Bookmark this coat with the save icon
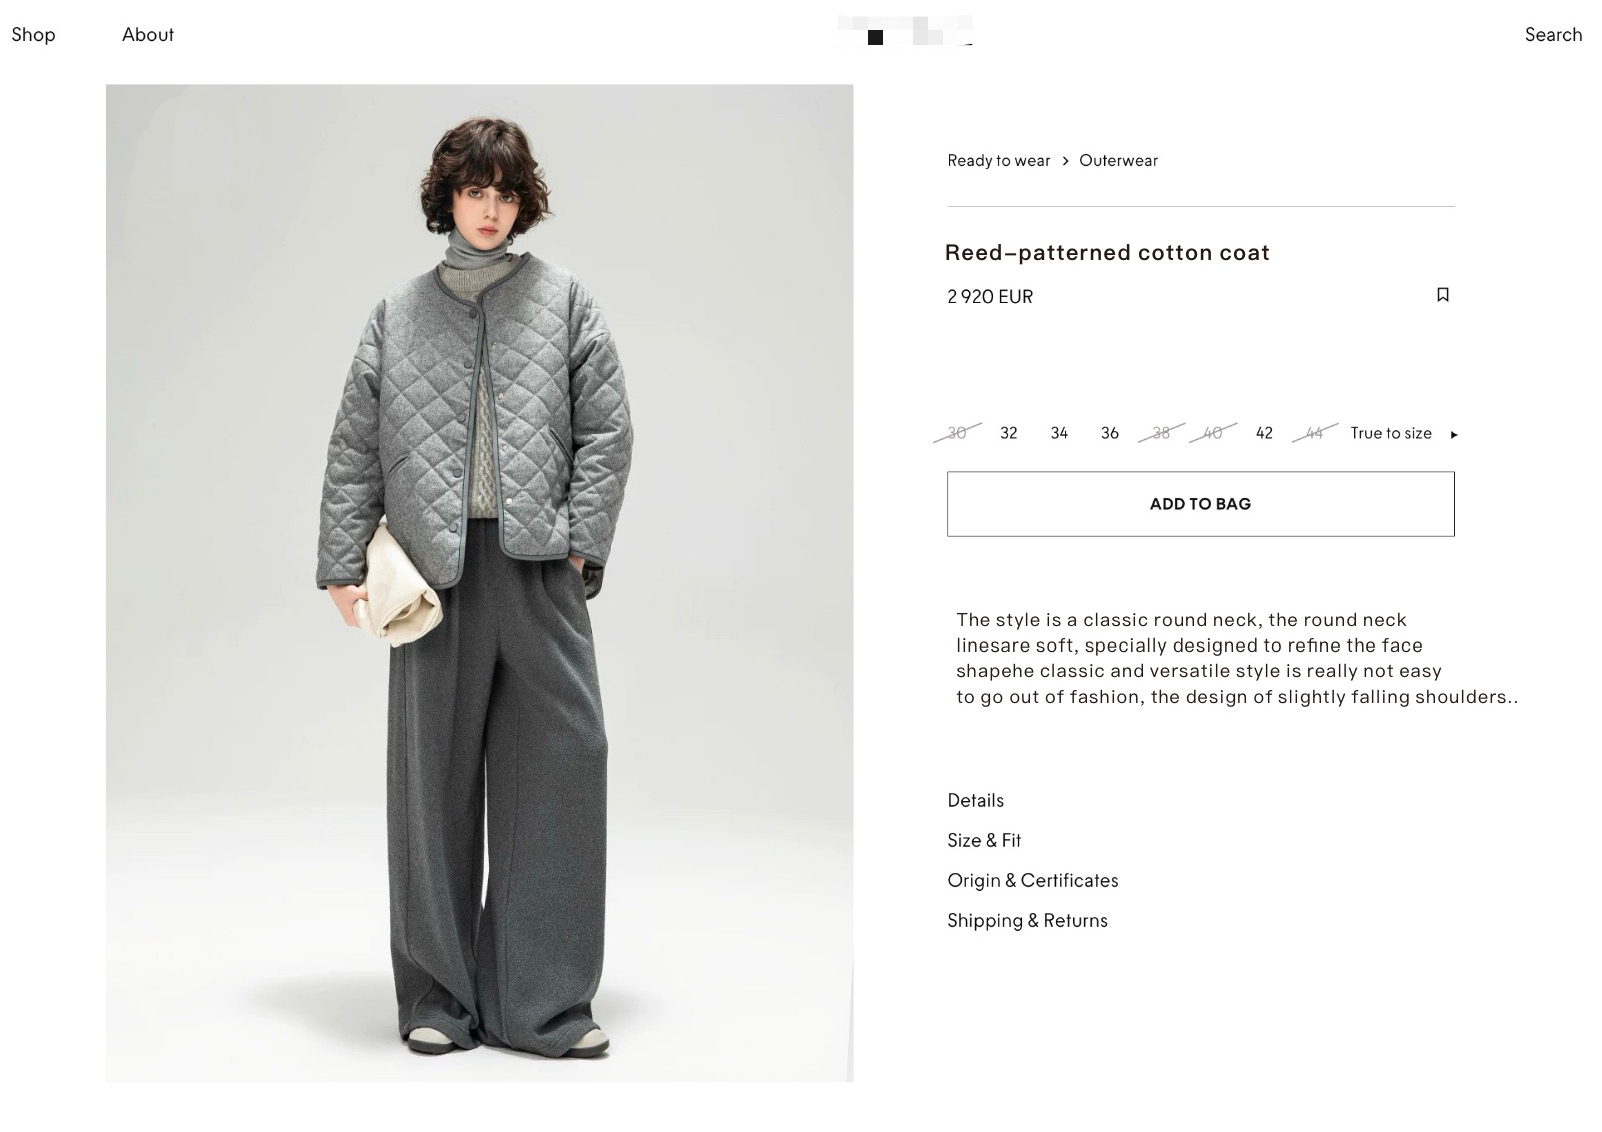The height and width of the screenshot is (1132, 1602). point(1442,295)
